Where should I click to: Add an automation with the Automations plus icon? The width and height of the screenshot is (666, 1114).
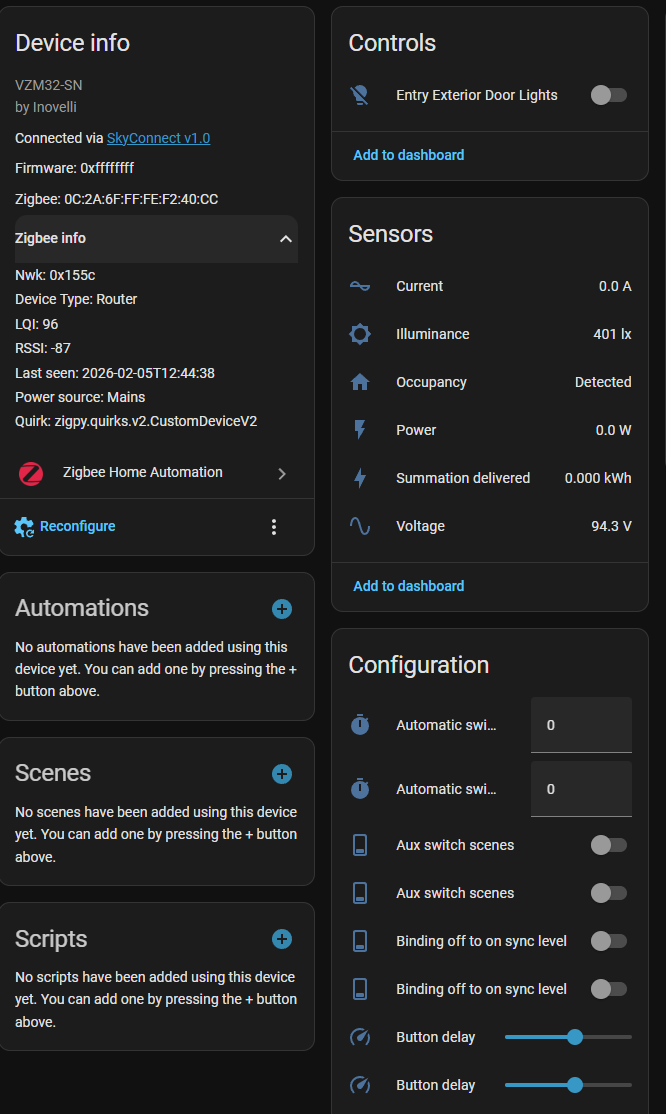tap(282, 609)
